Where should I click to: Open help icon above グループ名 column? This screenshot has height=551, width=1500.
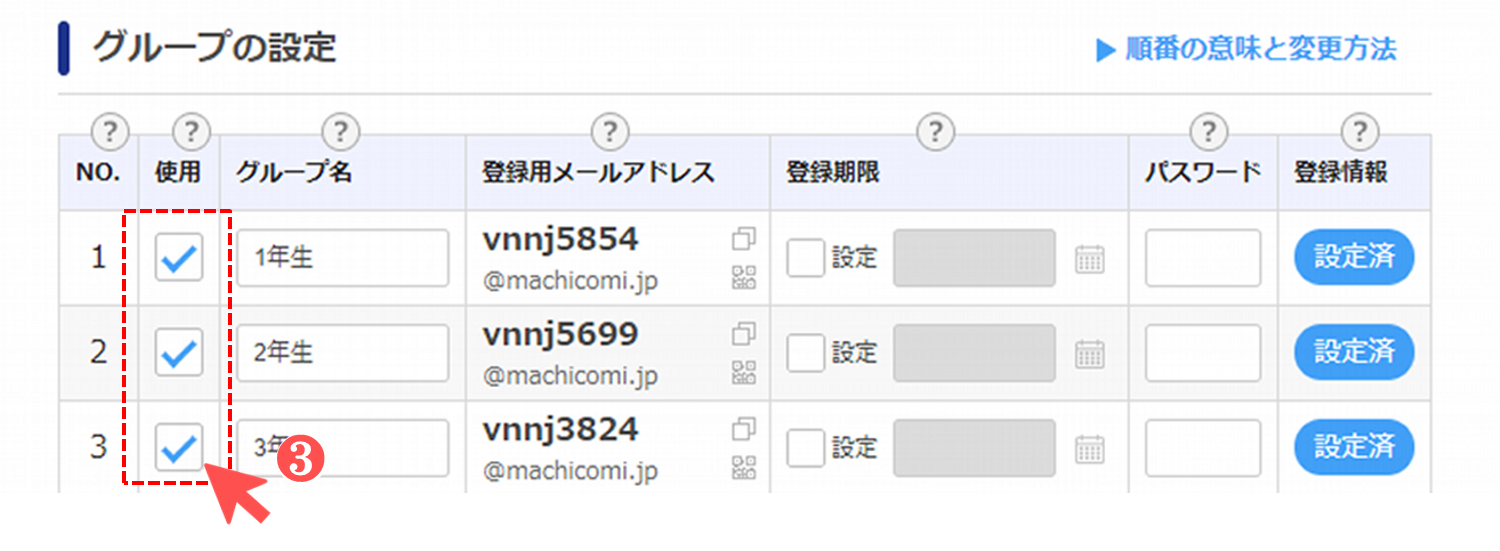coord(341,130)
